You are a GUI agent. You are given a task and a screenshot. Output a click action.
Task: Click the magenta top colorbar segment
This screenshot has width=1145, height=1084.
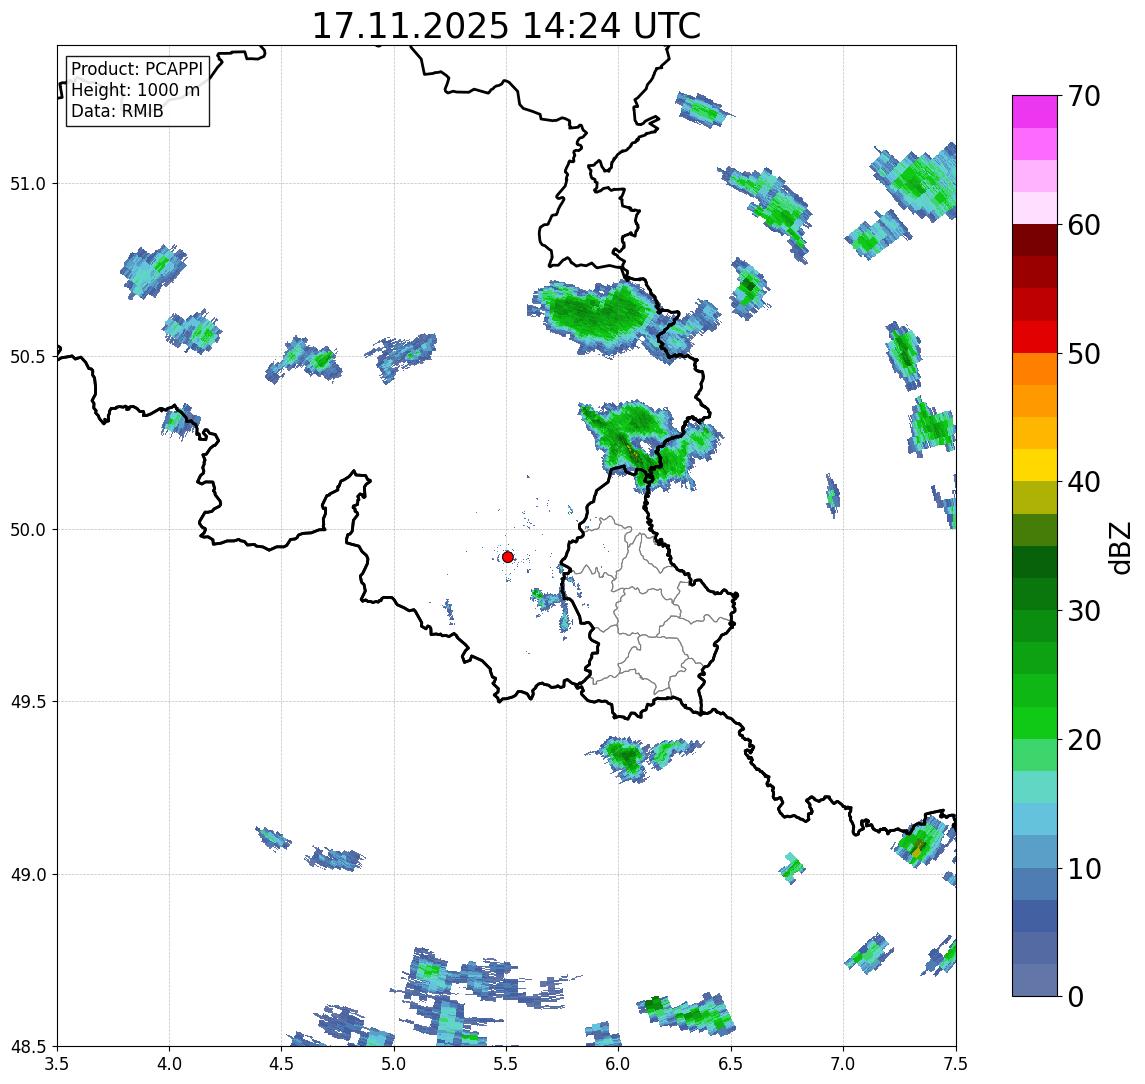click(x=1035, y=112)
